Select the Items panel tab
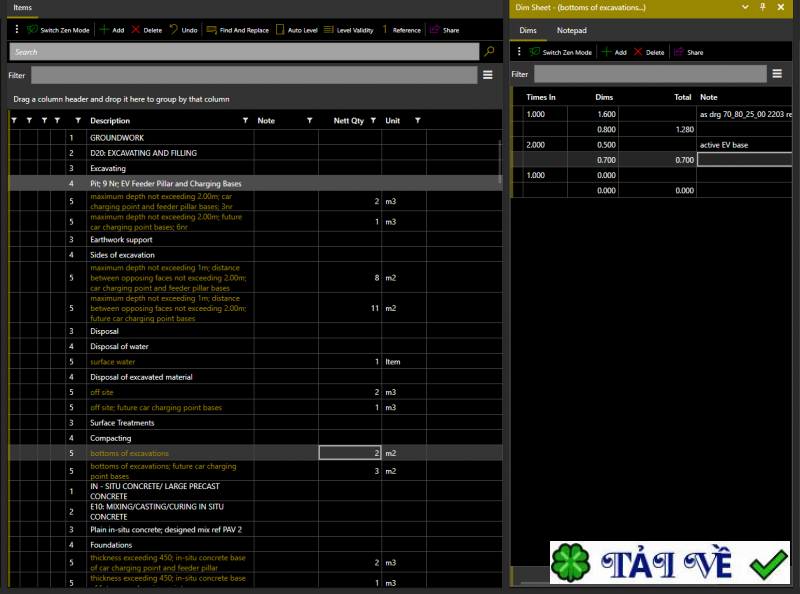This screenshot has height=594, width=800. click(22, 8)
